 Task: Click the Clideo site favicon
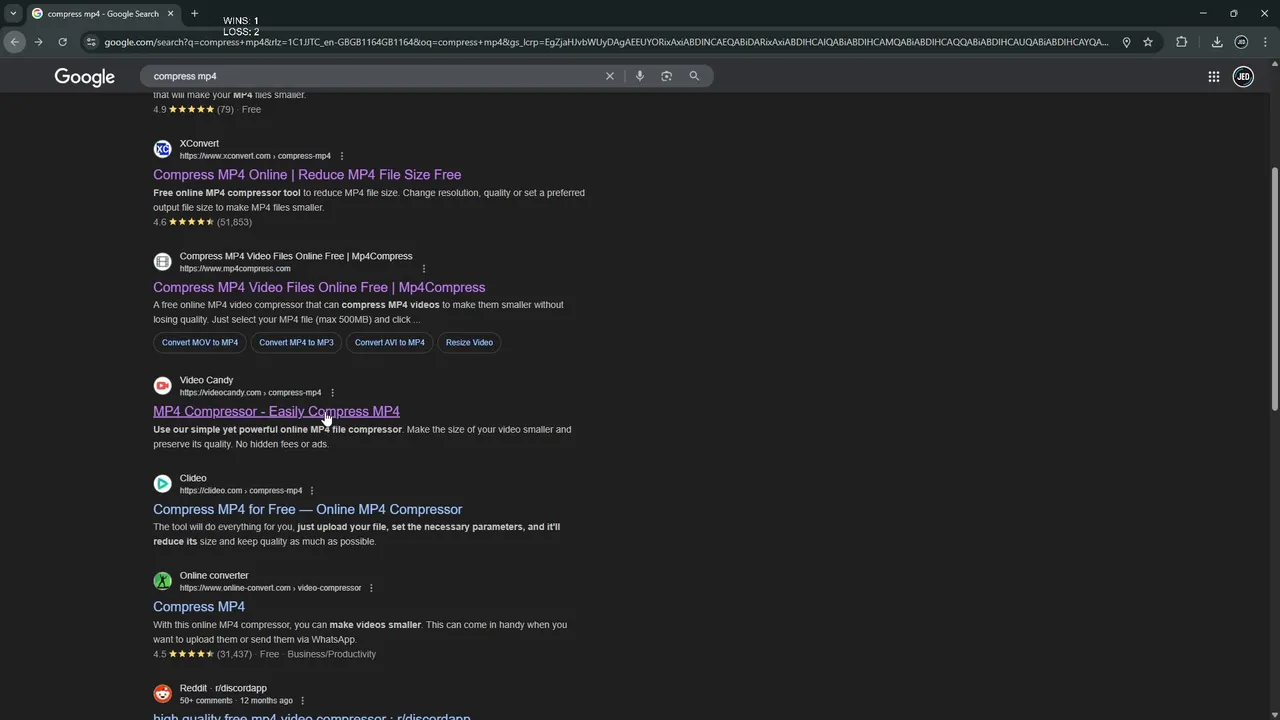tap(162, 484)
